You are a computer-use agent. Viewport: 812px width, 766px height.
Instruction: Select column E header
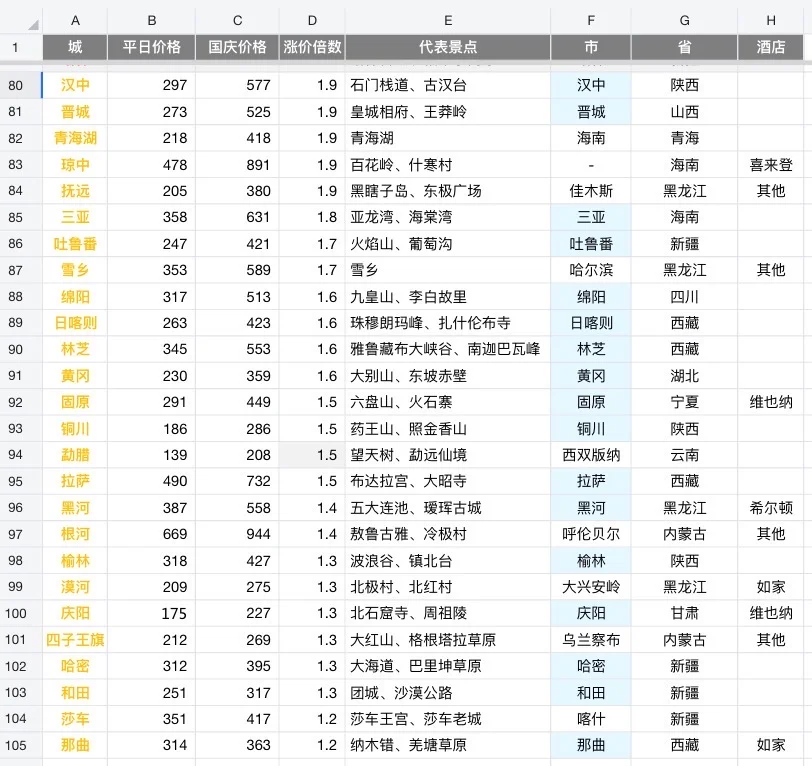[x=448, y=20]
